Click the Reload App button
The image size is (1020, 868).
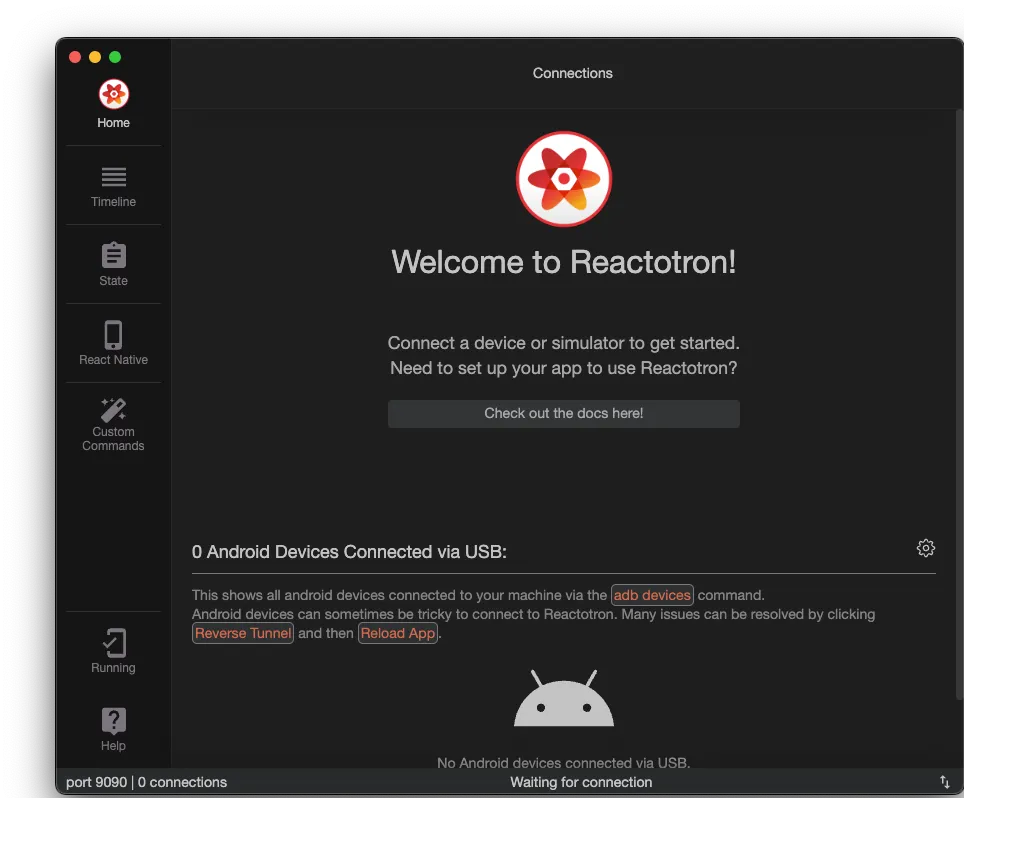pyautogui.click(x=397, y=633)
